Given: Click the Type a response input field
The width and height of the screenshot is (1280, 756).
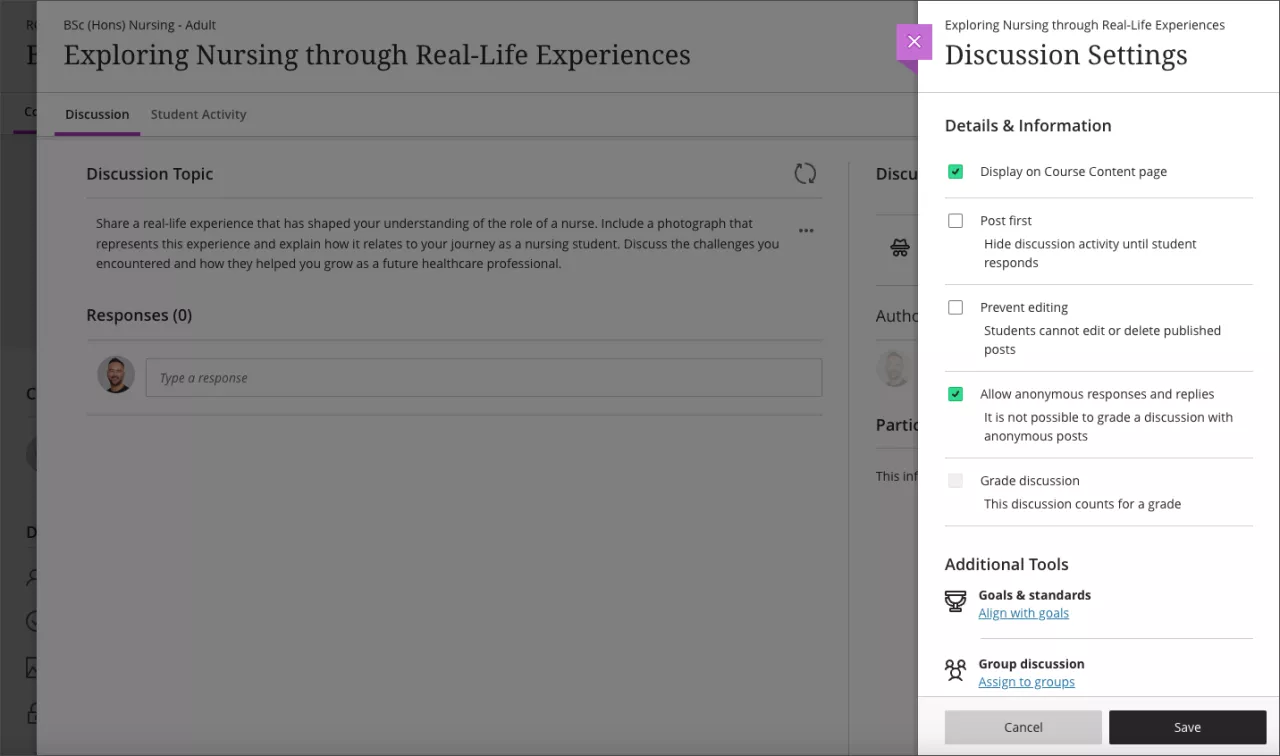Looking at the screenshot, I should click(484, 377).
